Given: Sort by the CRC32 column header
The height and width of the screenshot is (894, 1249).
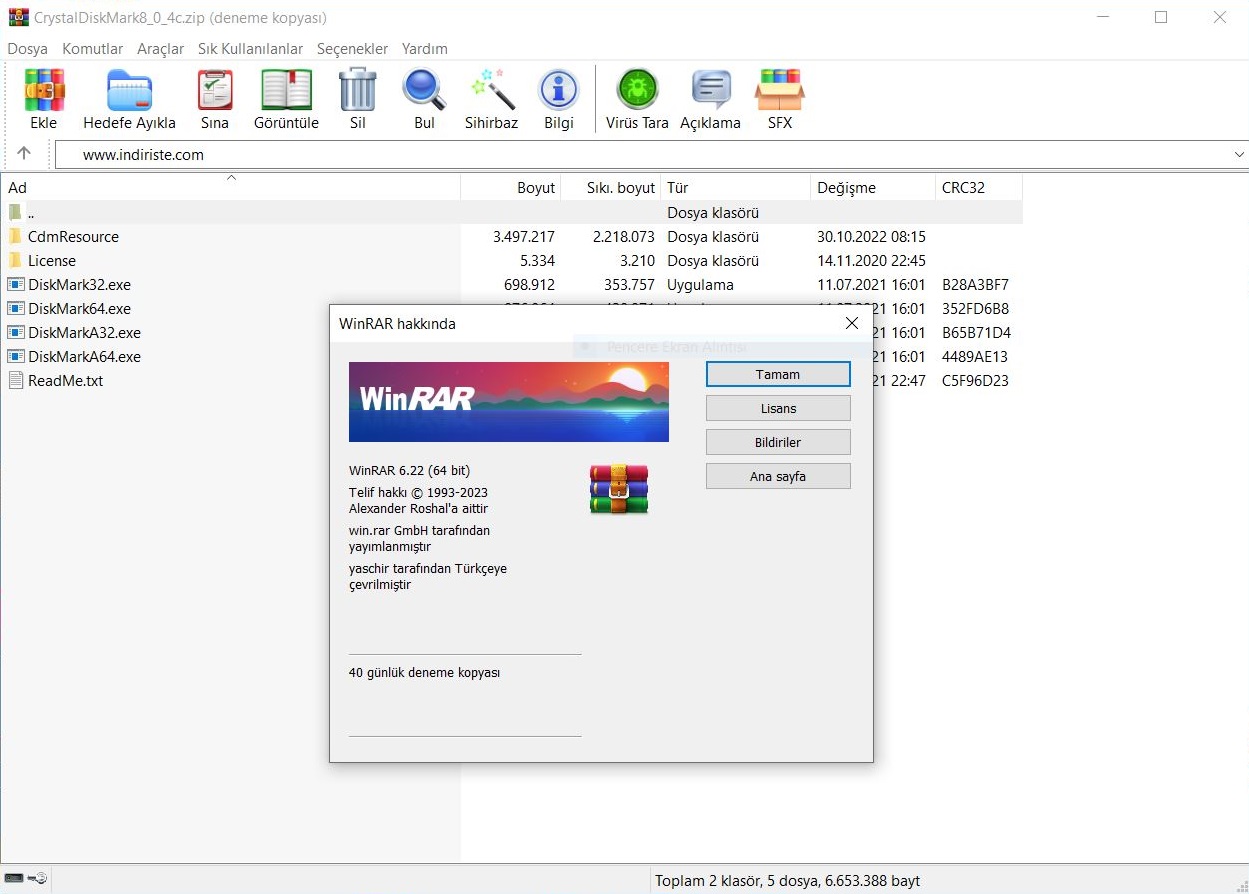Looking at the screenshot, I should [x=979, y=187].
